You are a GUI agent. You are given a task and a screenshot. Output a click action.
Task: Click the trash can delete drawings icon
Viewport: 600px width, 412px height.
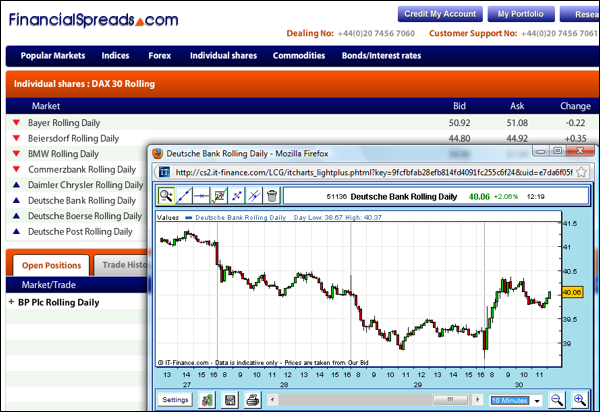point(272,196)
